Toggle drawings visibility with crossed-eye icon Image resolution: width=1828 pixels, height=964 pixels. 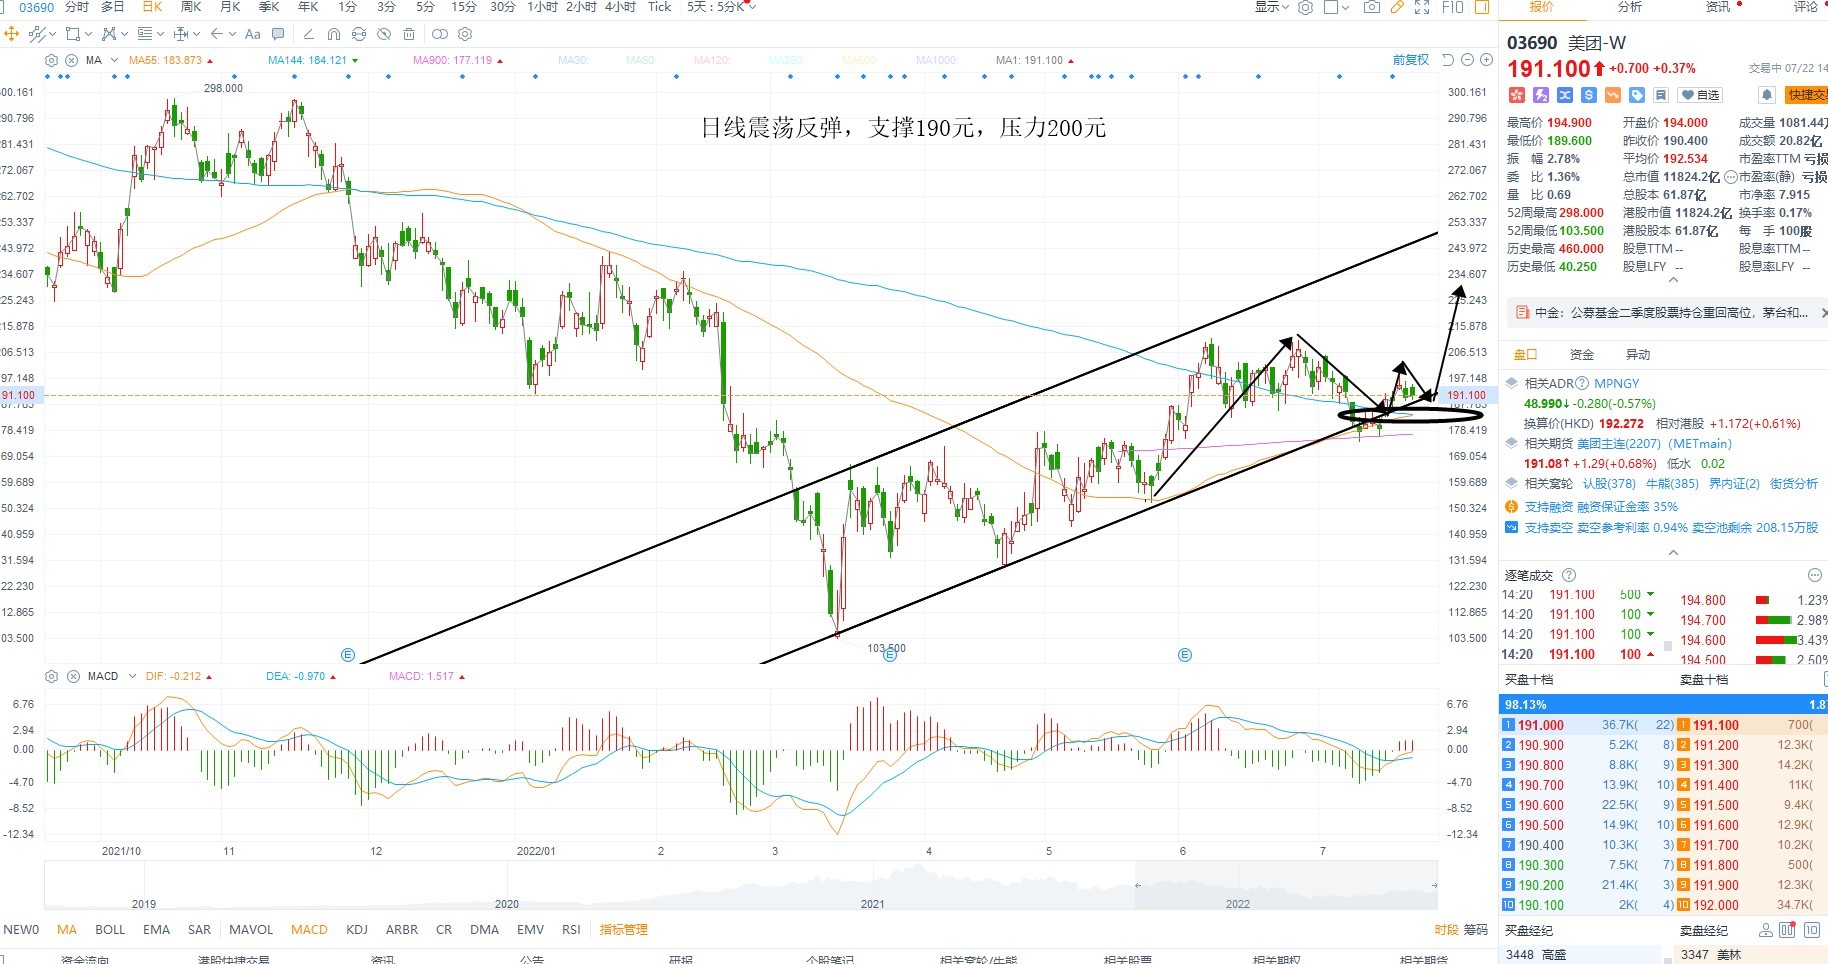[x=384, y=34]
